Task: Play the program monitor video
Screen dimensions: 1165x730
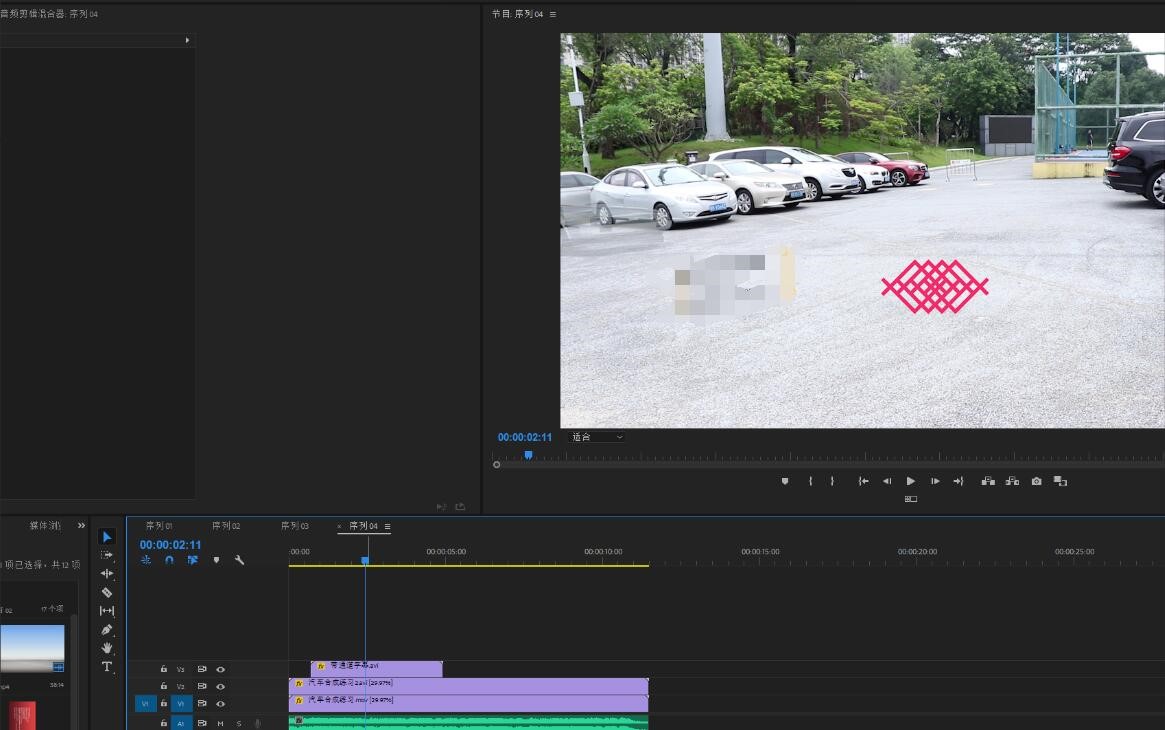Action: pyautogui.click(x=910, y=481)
